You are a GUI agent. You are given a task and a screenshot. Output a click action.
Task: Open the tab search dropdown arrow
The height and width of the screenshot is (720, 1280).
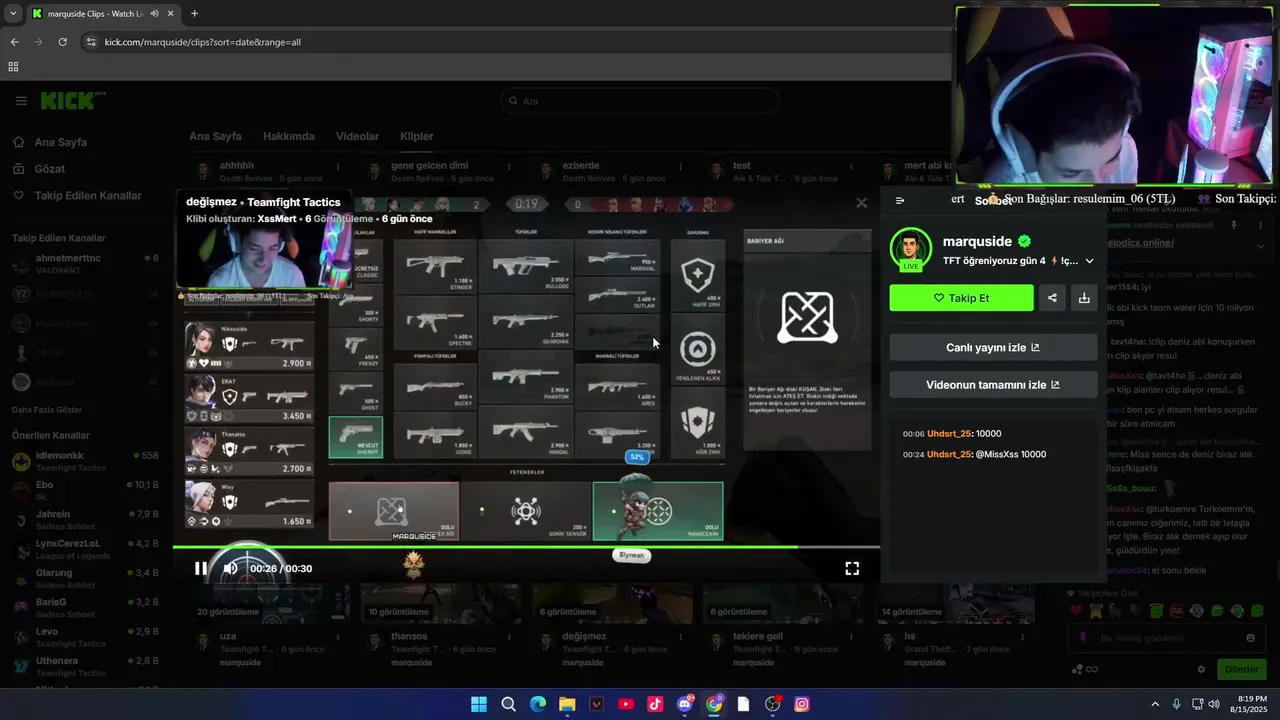[x=12, y=13]
